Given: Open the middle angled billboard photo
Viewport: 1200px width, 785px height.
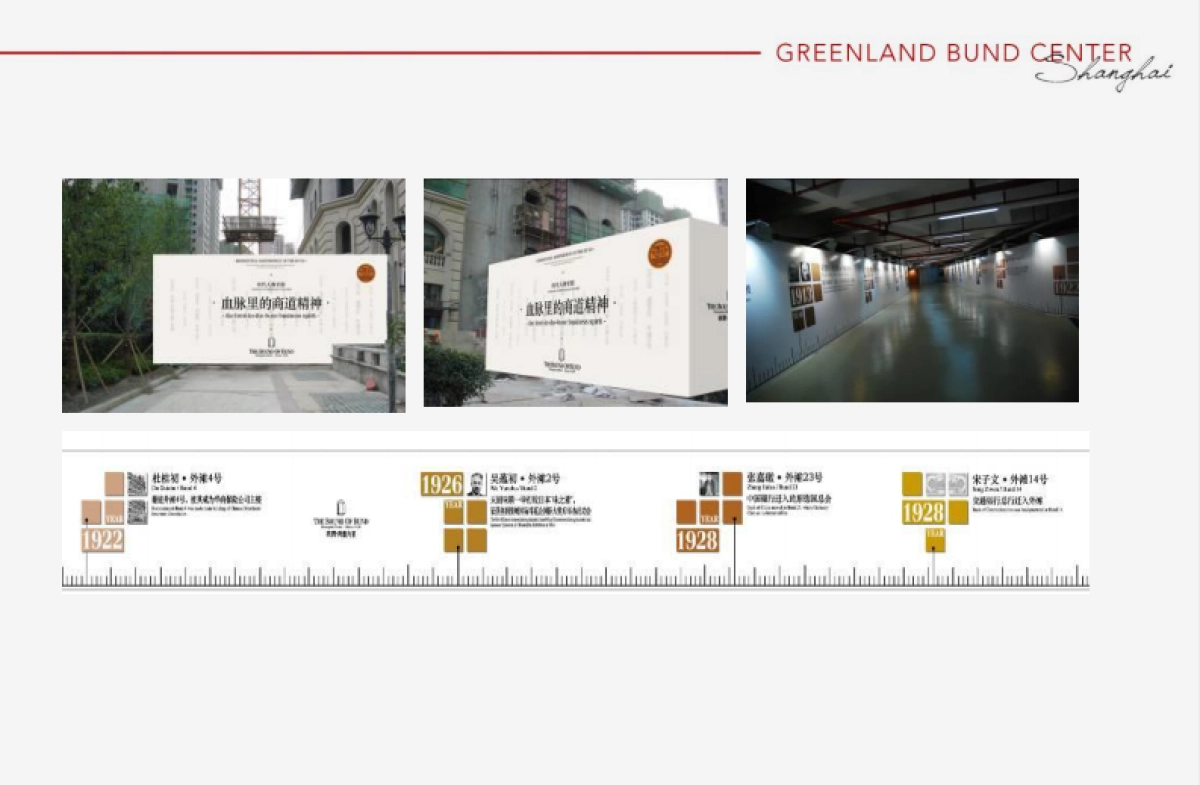Looking at the screenshot, I should tap(575, 292).
